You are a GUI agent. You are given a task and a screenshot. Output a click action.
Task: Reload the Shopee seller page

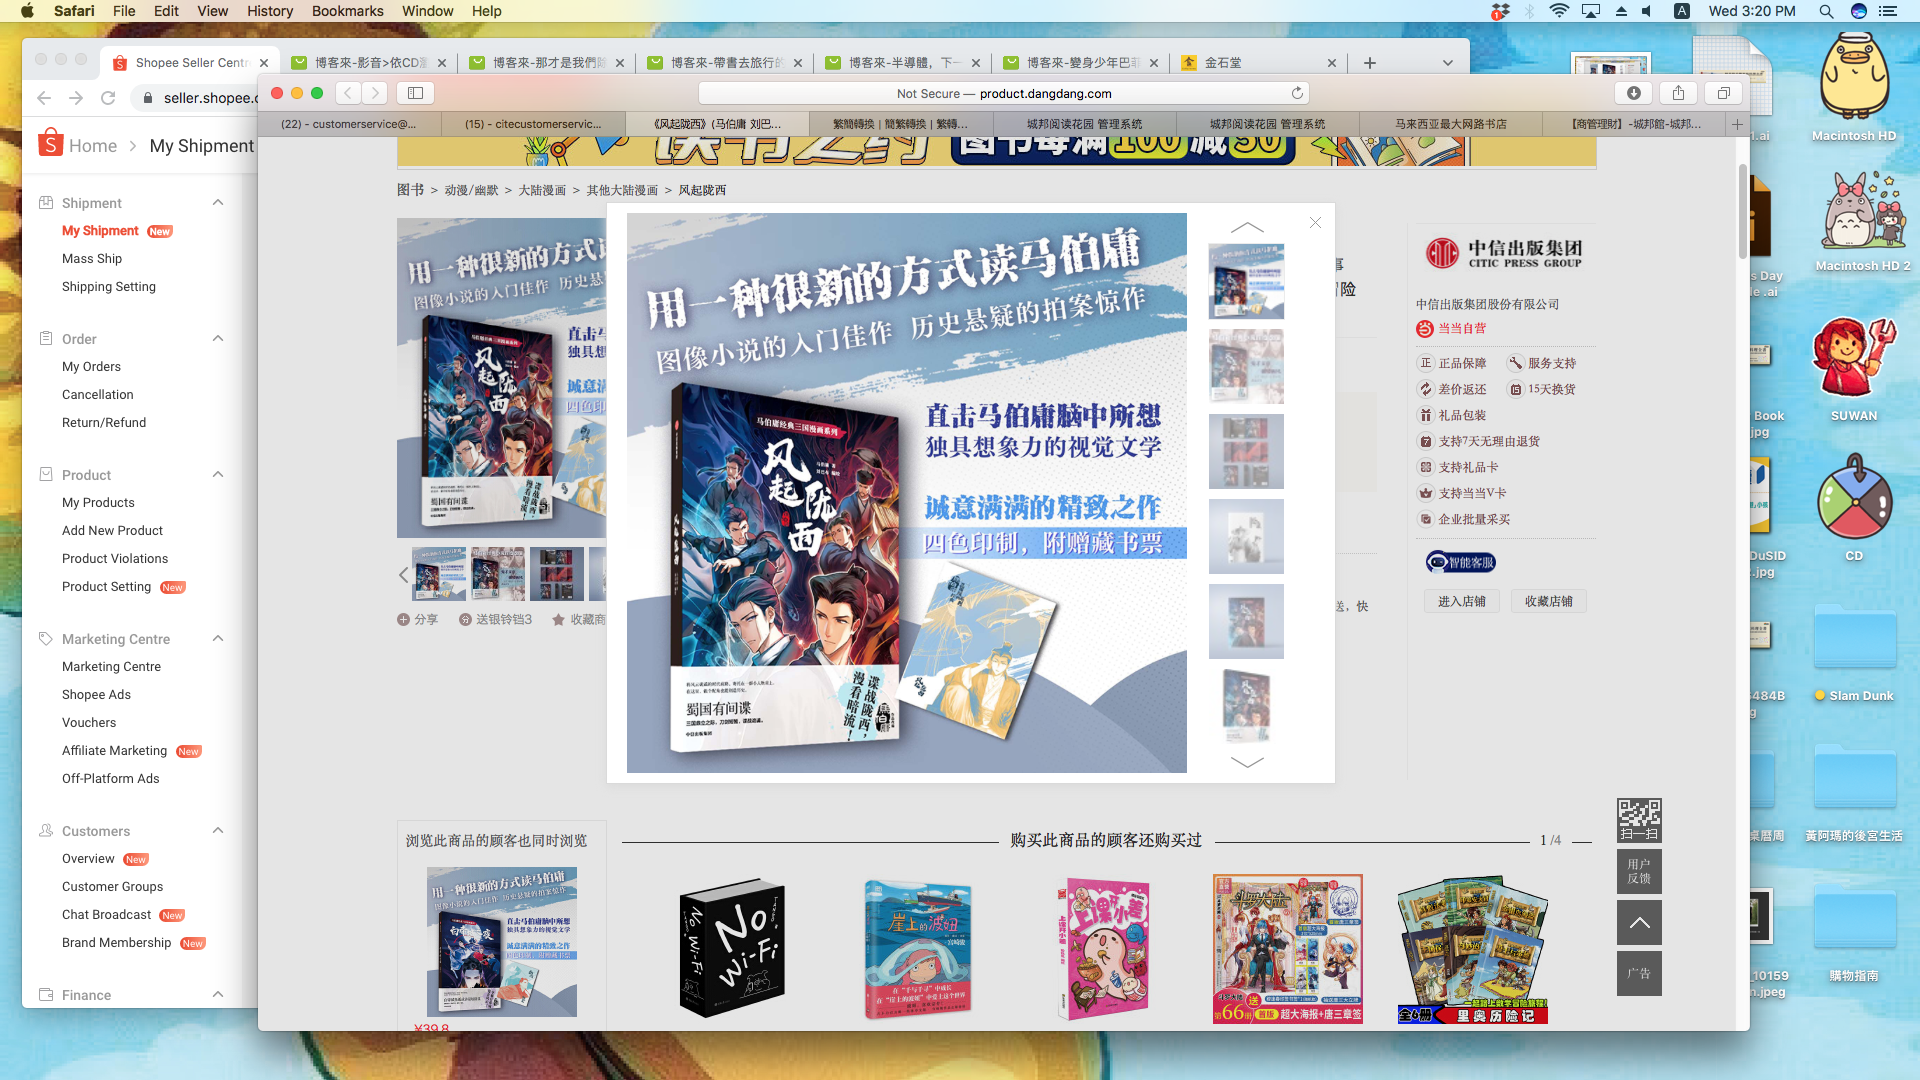[x=108, y=98]
